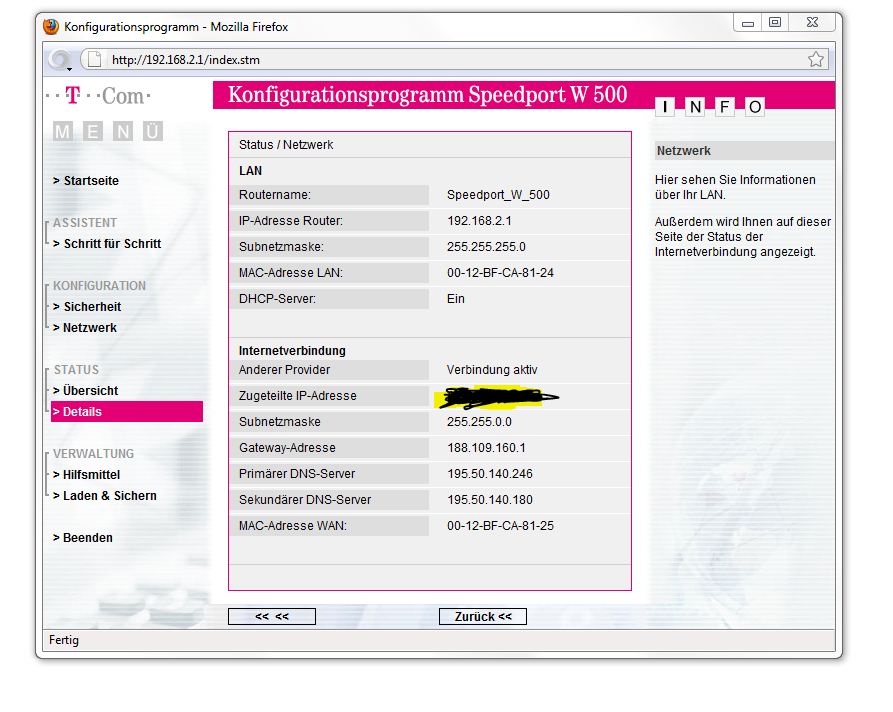The image size is (893, 712).
Task: Select Übersicht under Status
Action: pos(86,391)
